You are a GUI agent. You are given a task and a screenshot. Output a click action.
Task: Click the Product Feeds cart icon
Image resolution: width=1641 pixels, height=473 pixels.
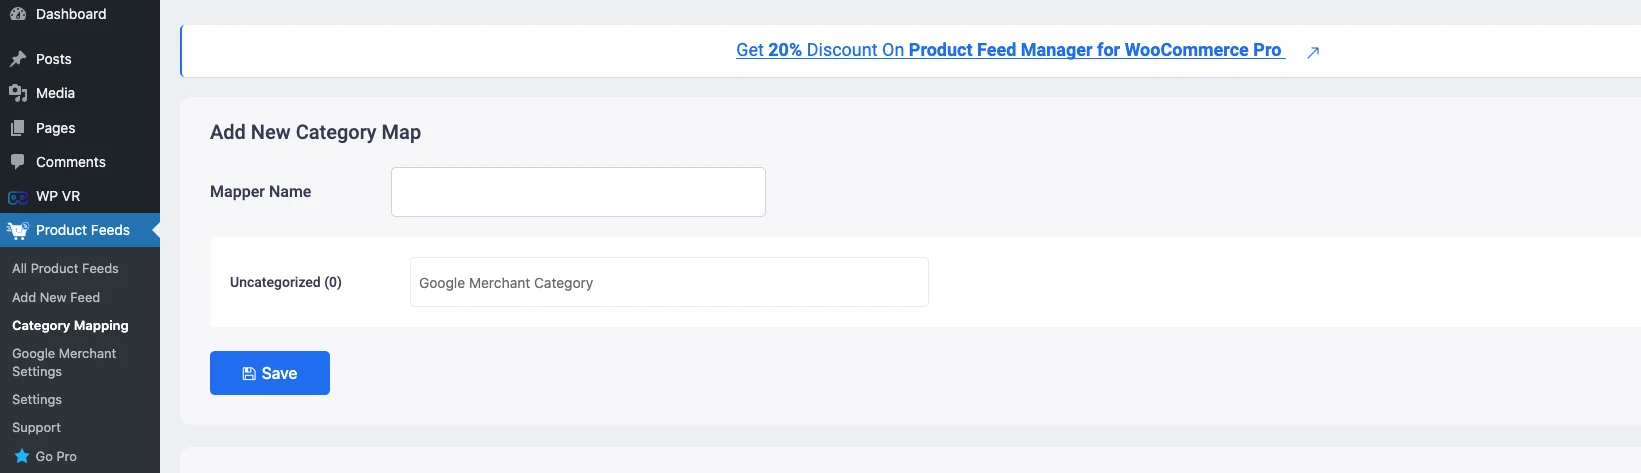(17, 230)
